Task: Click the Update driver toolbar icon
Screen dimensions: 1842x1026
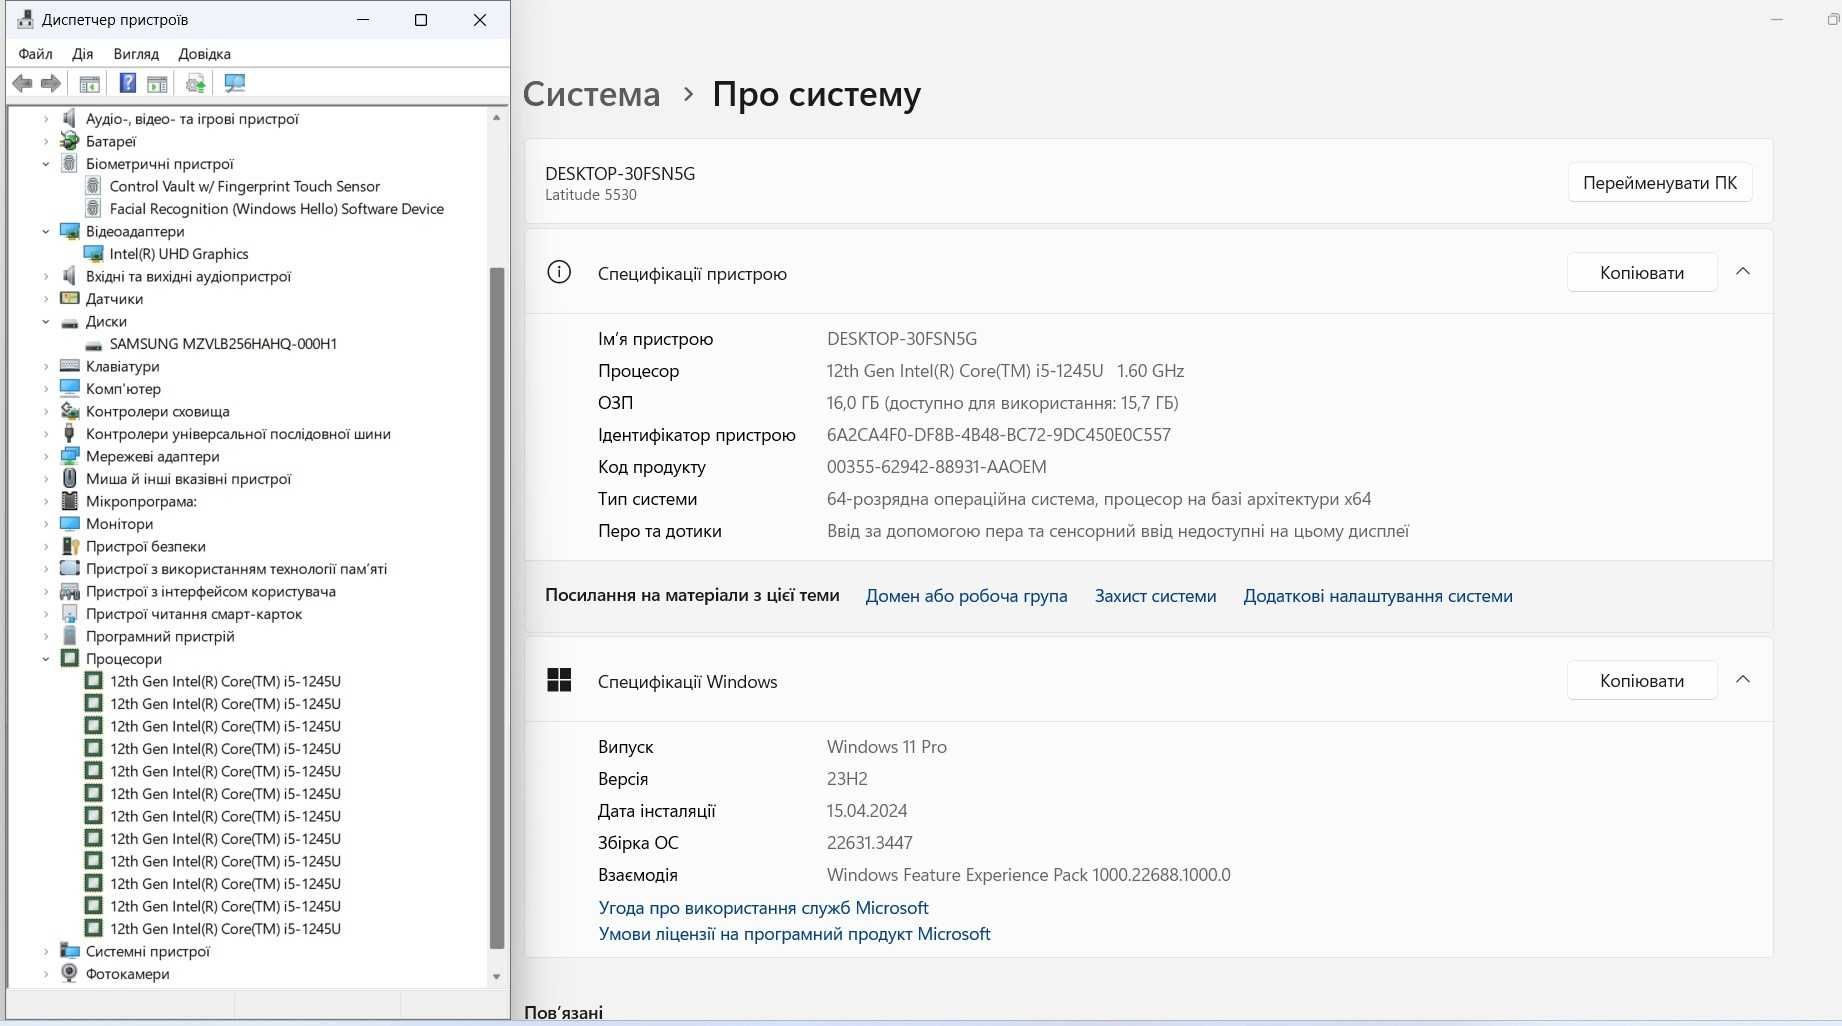Action: [x=196, y=83]
